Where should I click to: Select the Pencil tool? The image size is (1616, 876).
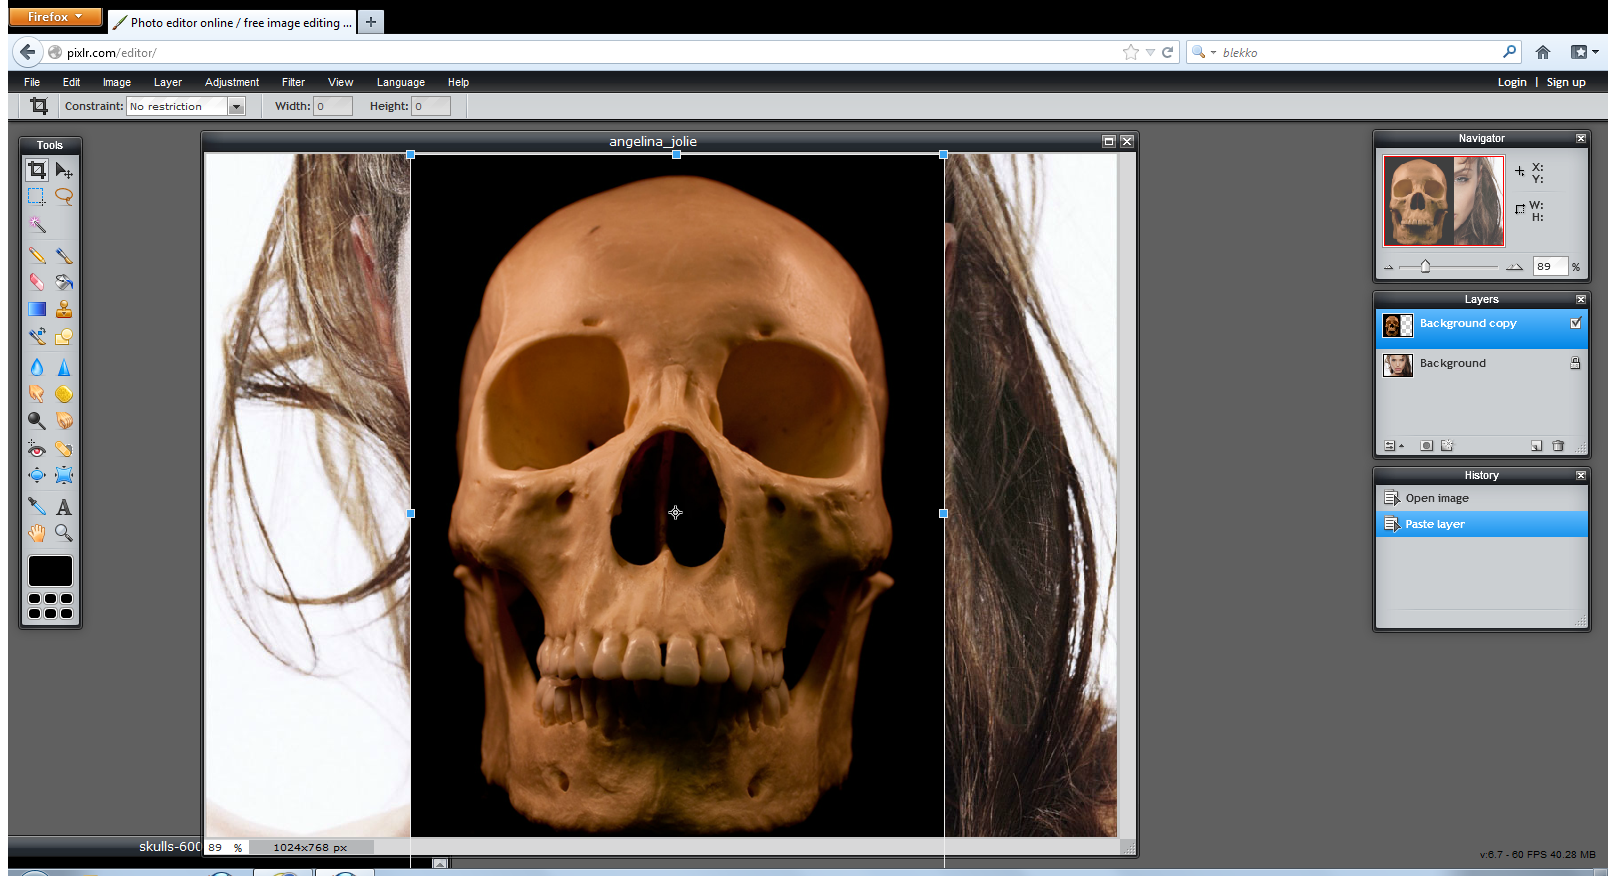point(37,256)
